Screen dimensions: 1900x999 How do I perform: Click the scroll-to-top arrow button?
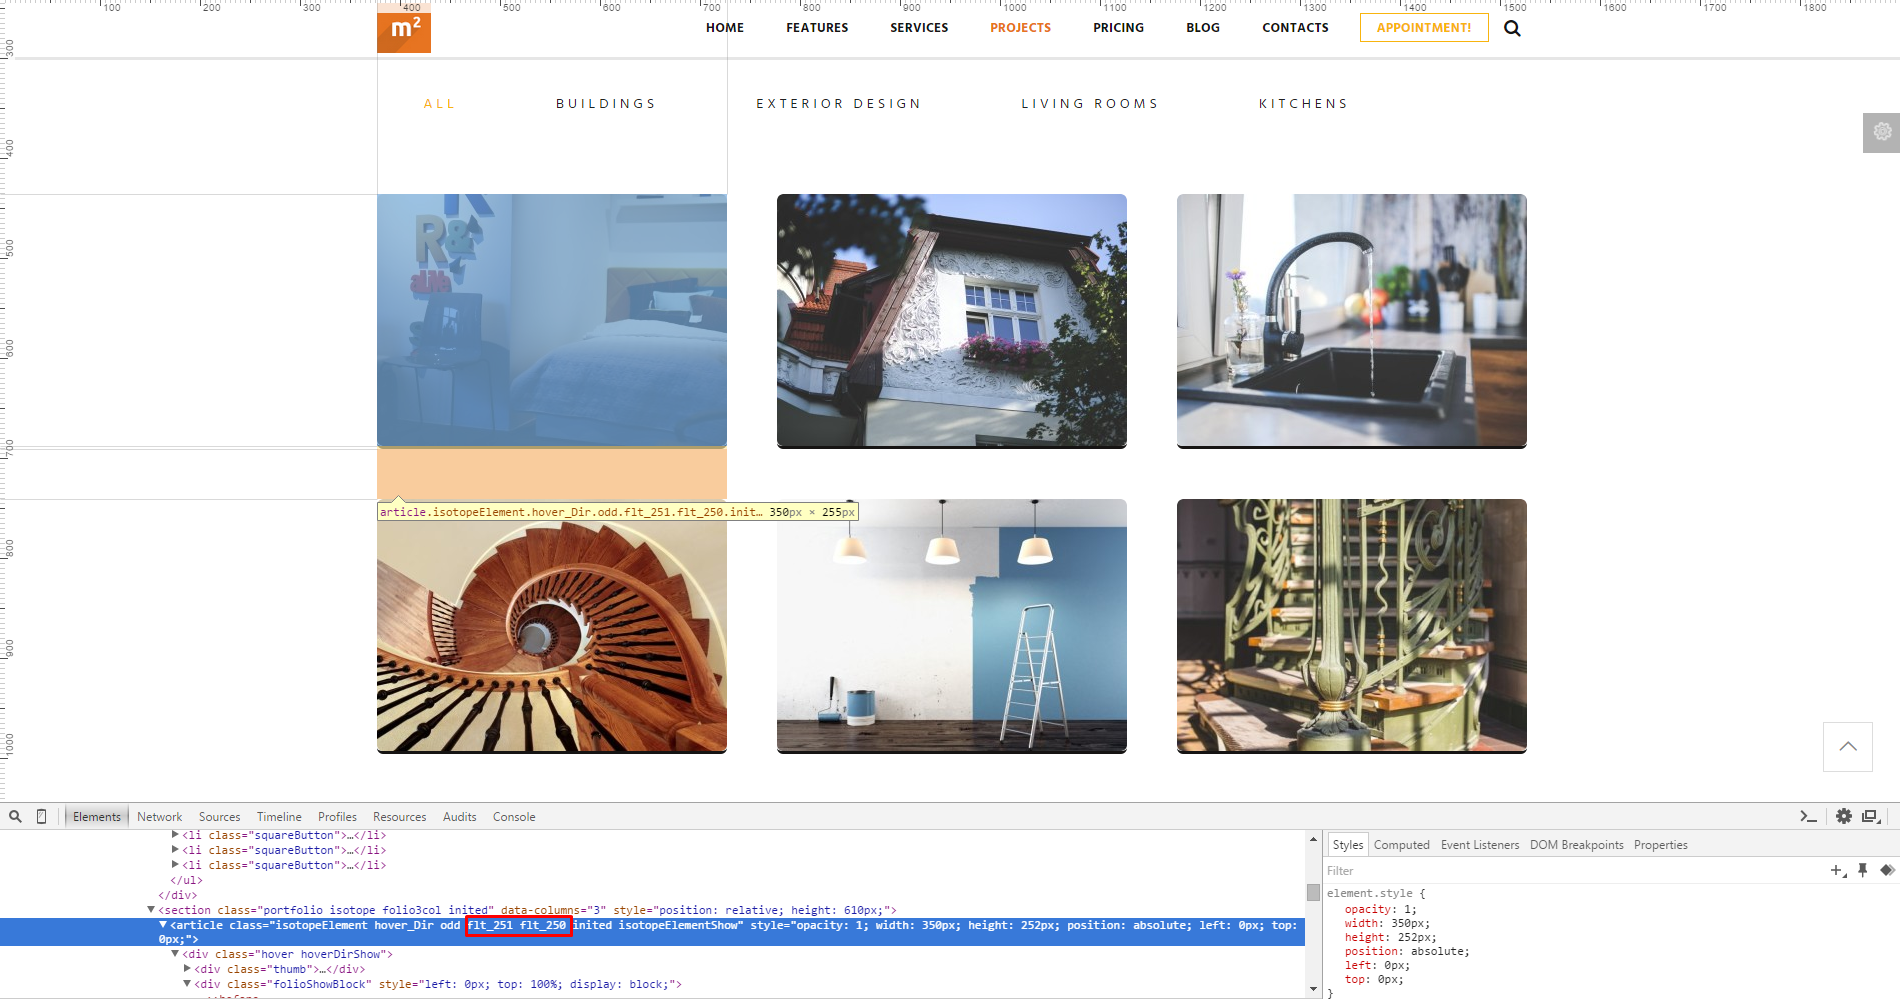click(x=1847, y=746)
